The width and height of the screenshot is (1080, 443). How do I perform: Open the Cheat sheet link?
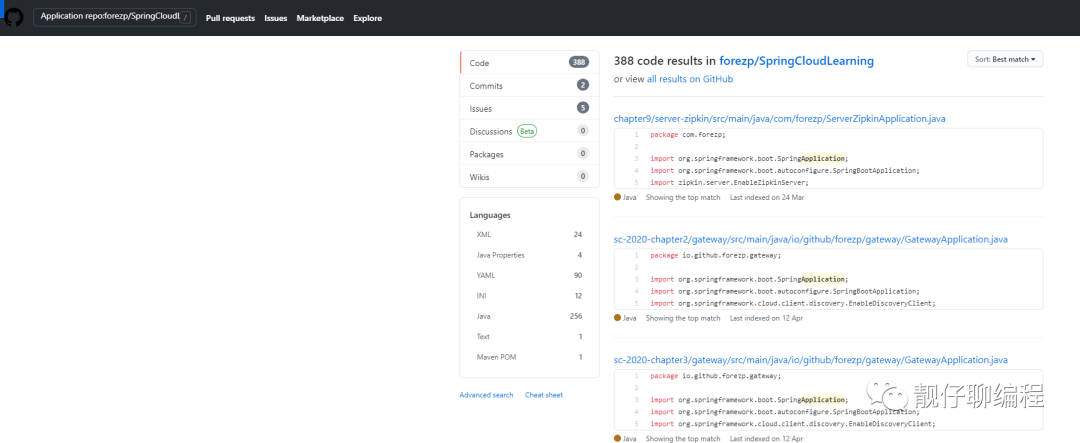(x=544, y=395)
